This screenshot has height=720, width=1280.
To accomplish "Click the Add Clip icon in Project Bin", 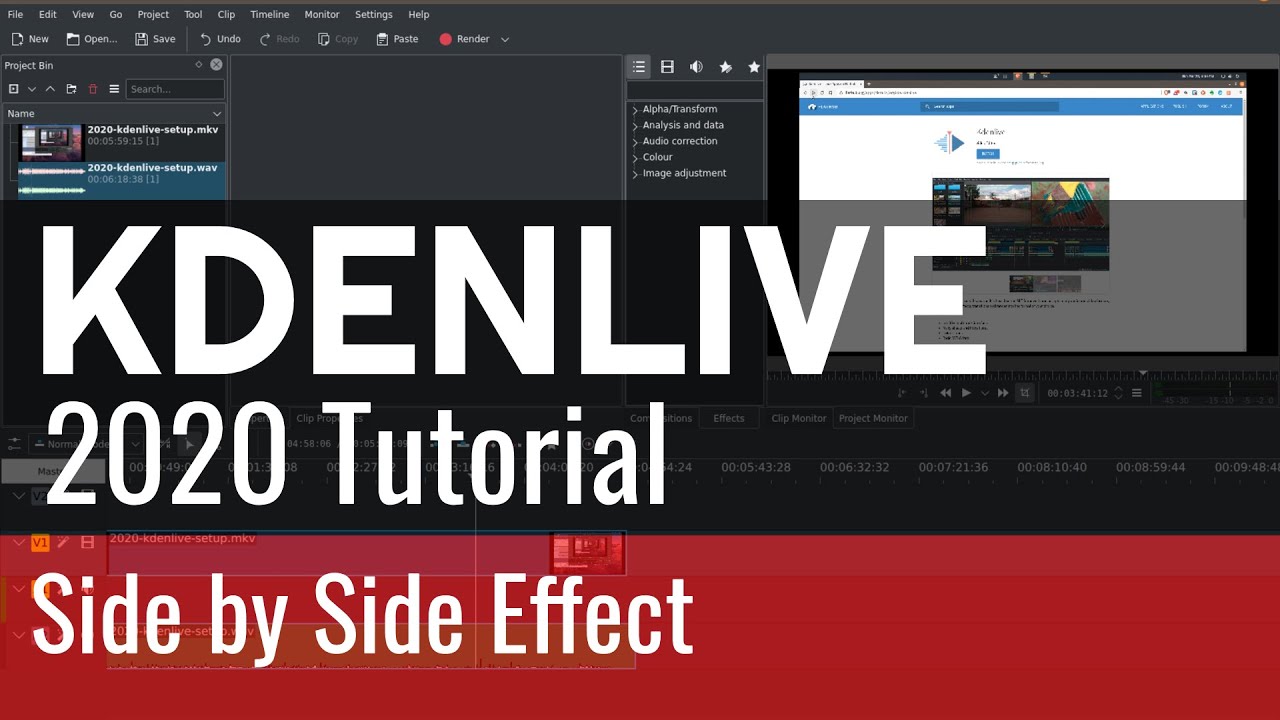I will point(14,89).
